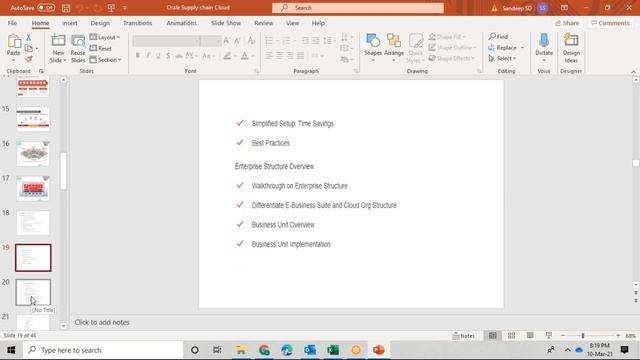The image size is (640, 360).
Task: Click the Save icon in title bar
Action: pos(66,8)
